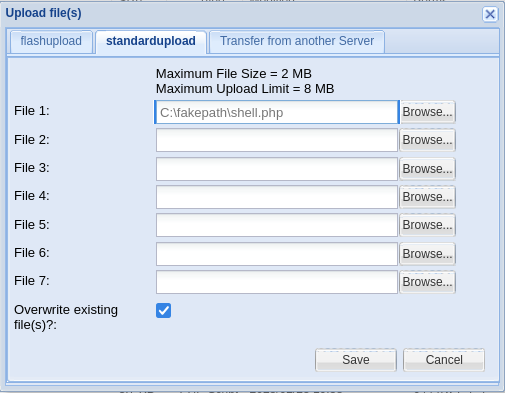Click the File 2 input field
505x393 pixels.
(x=277, y=140)
